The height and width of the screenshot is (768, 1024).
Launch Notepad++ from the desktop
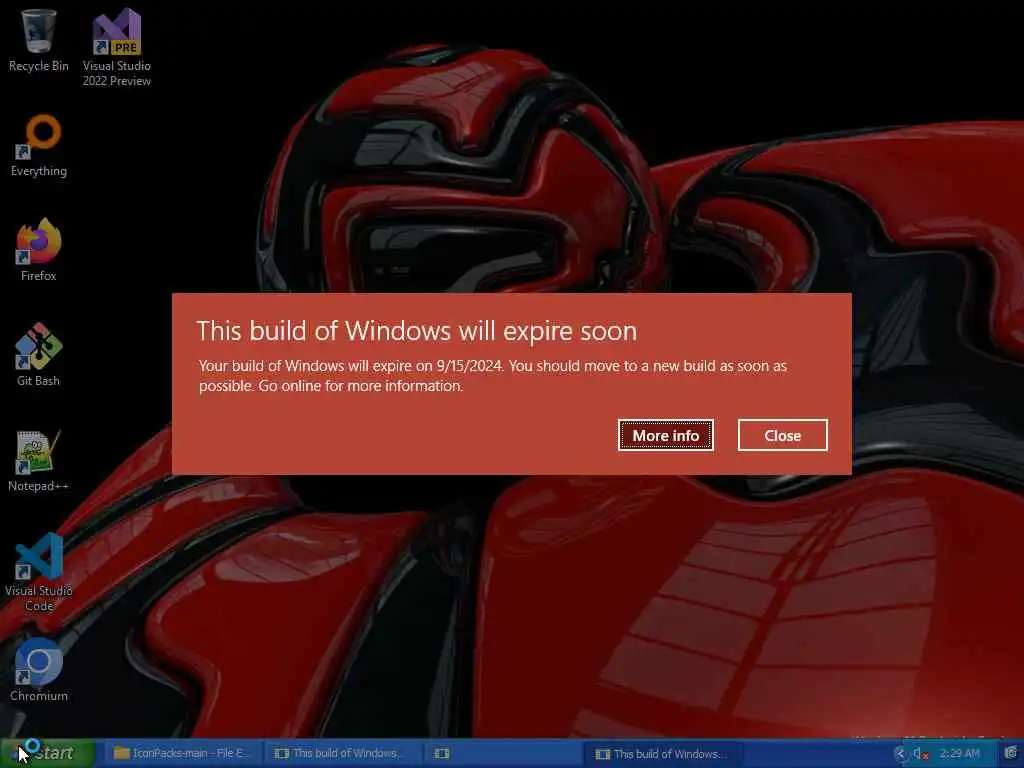[39, 460]
